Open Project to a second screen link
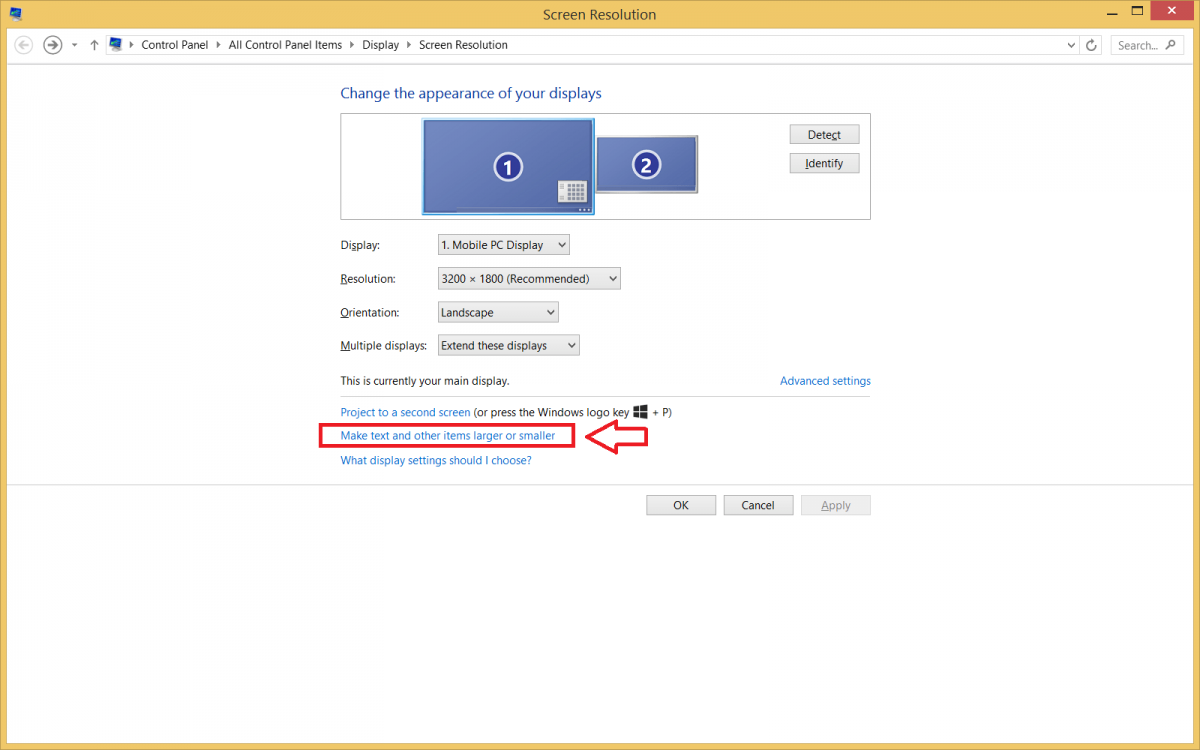The height and width of the screenshot is (750, 1200). [x=405, y=412]
